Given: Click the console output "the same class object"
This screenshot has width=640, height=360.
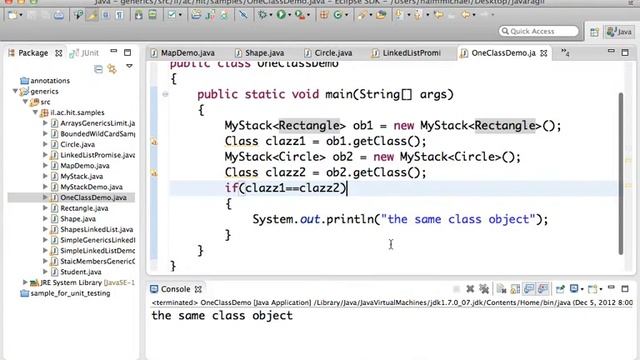Looking at the screenshot, I should tap(222, 316).
